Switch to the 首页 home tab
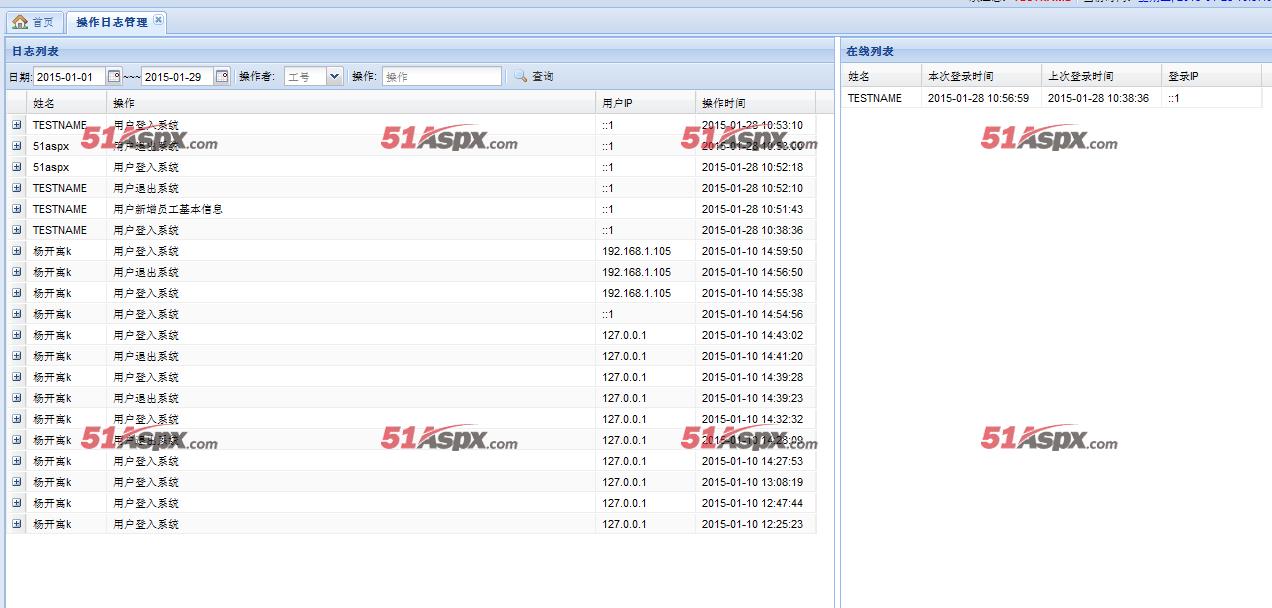This screenshot has height=608, width=1272. (33, 22)
